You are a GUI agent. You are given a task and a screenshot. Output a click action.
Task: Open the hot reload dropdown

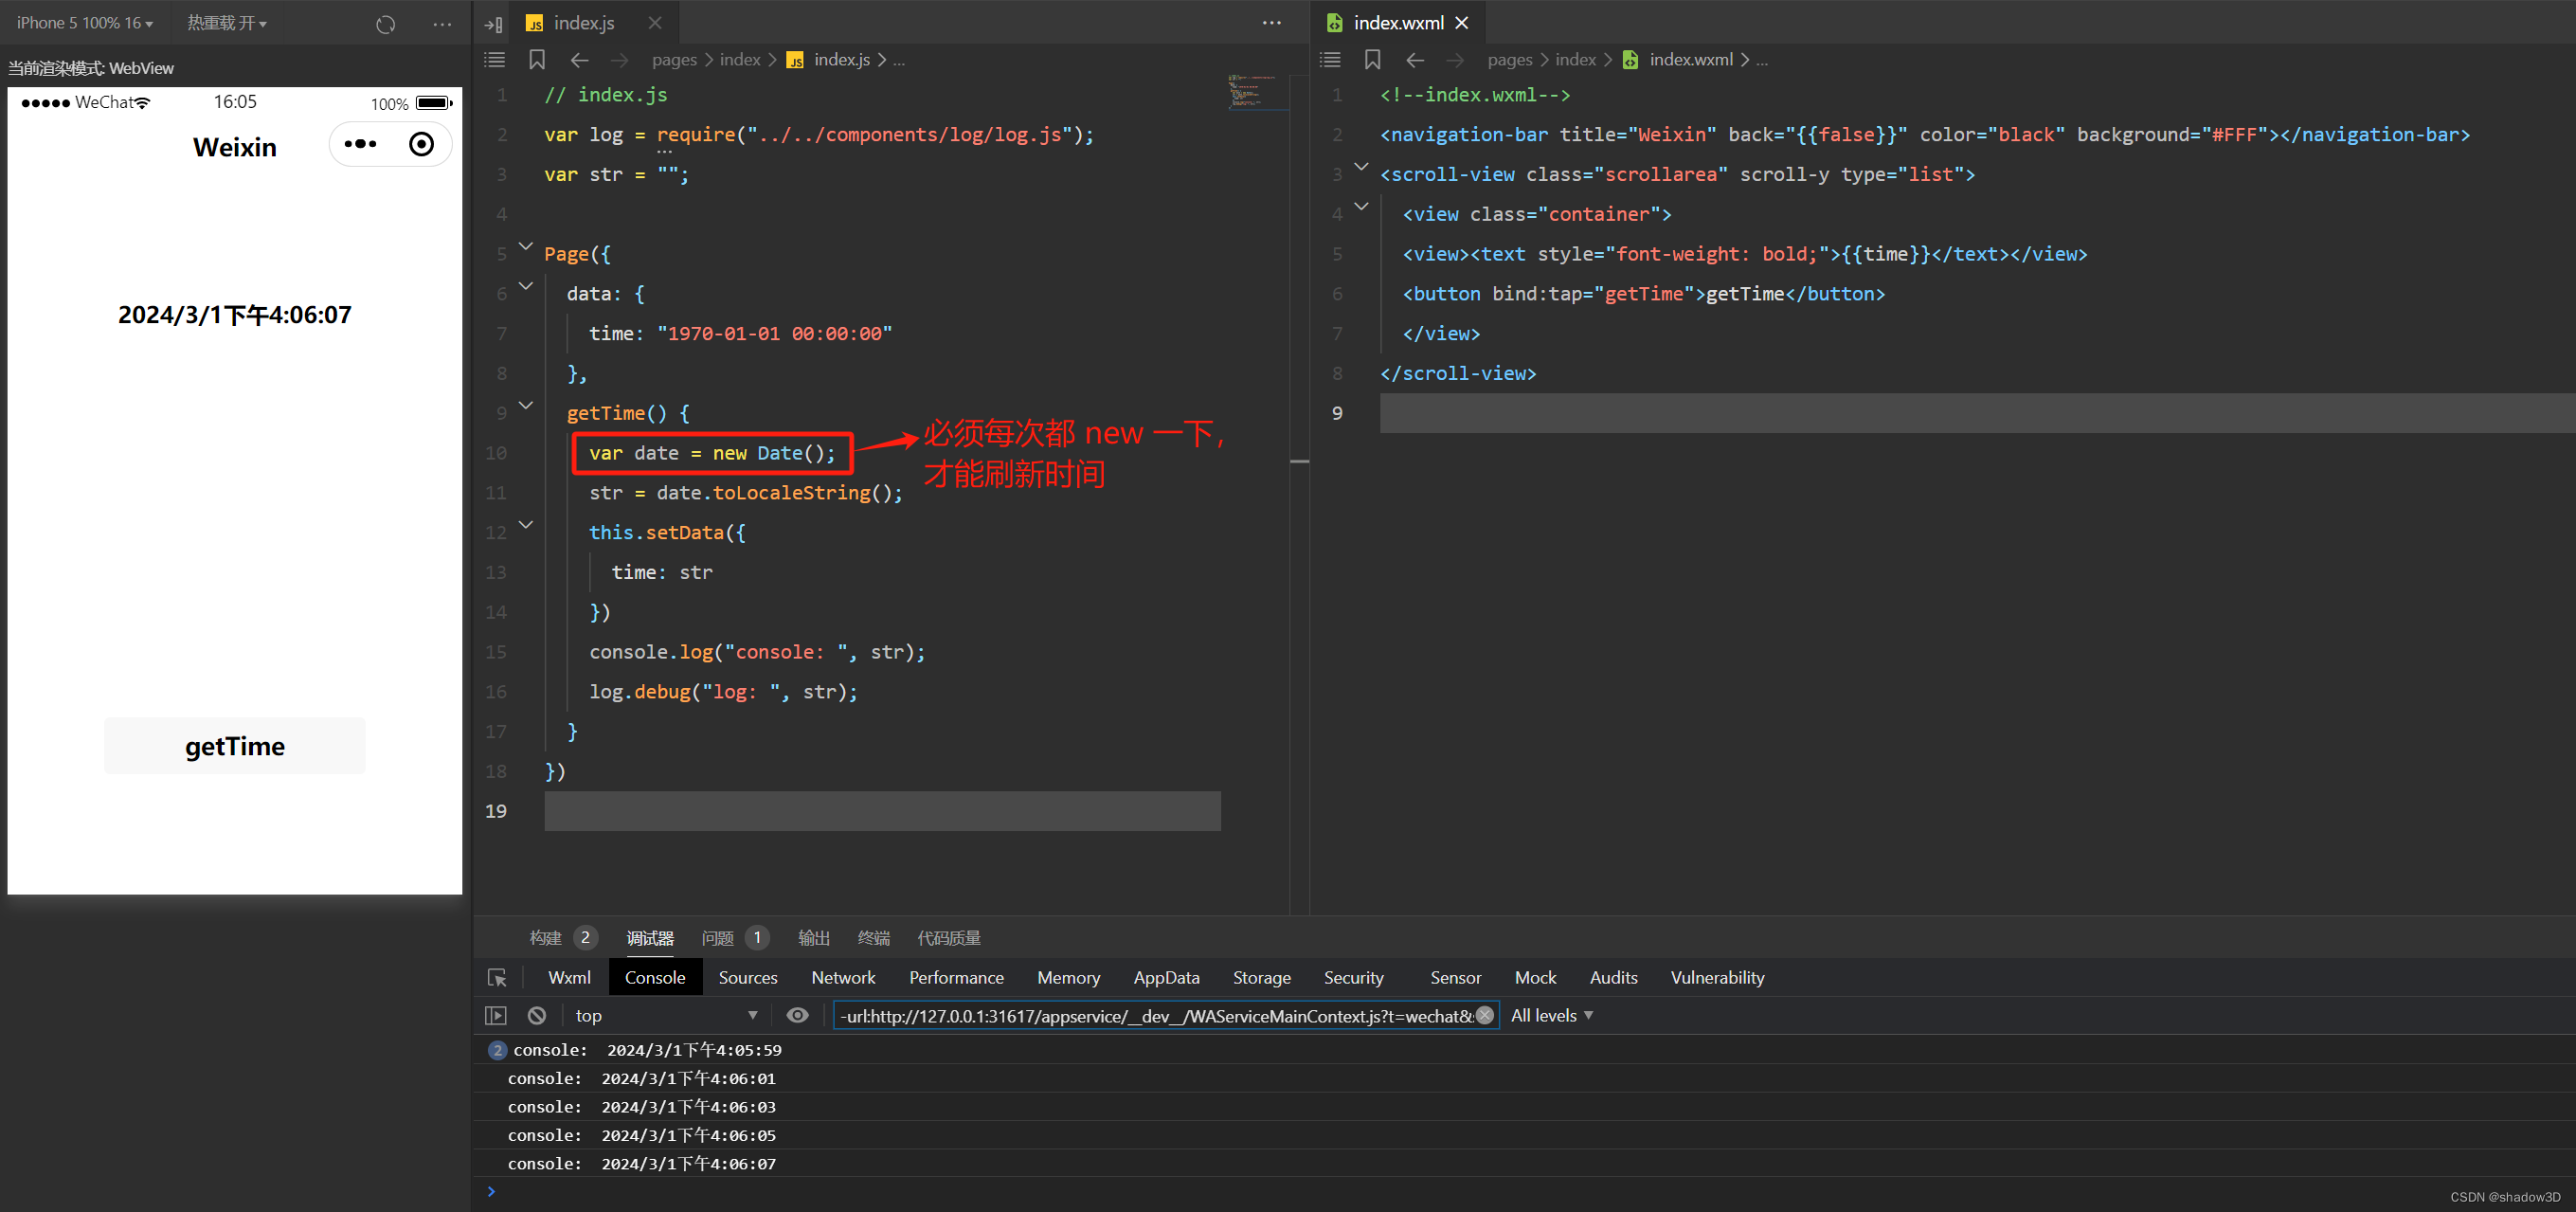pyautogui.click(x=227, y=23)
